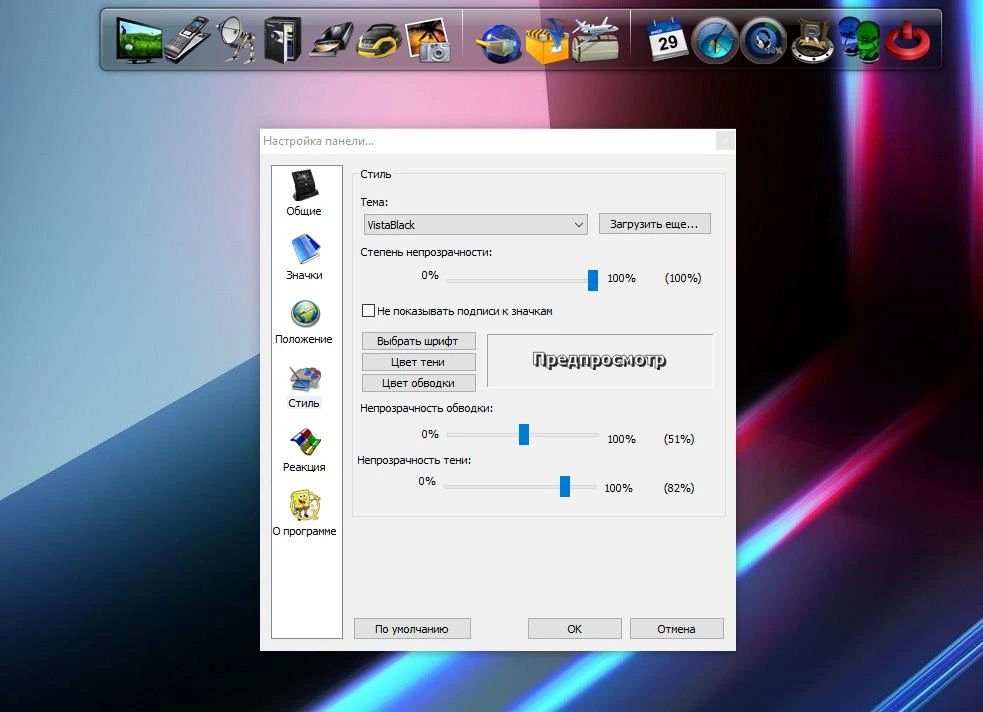Image resolution: width=983 pixels, height=712 pixels.
Task: Go to the Реакция section
Action: [304, 450]
